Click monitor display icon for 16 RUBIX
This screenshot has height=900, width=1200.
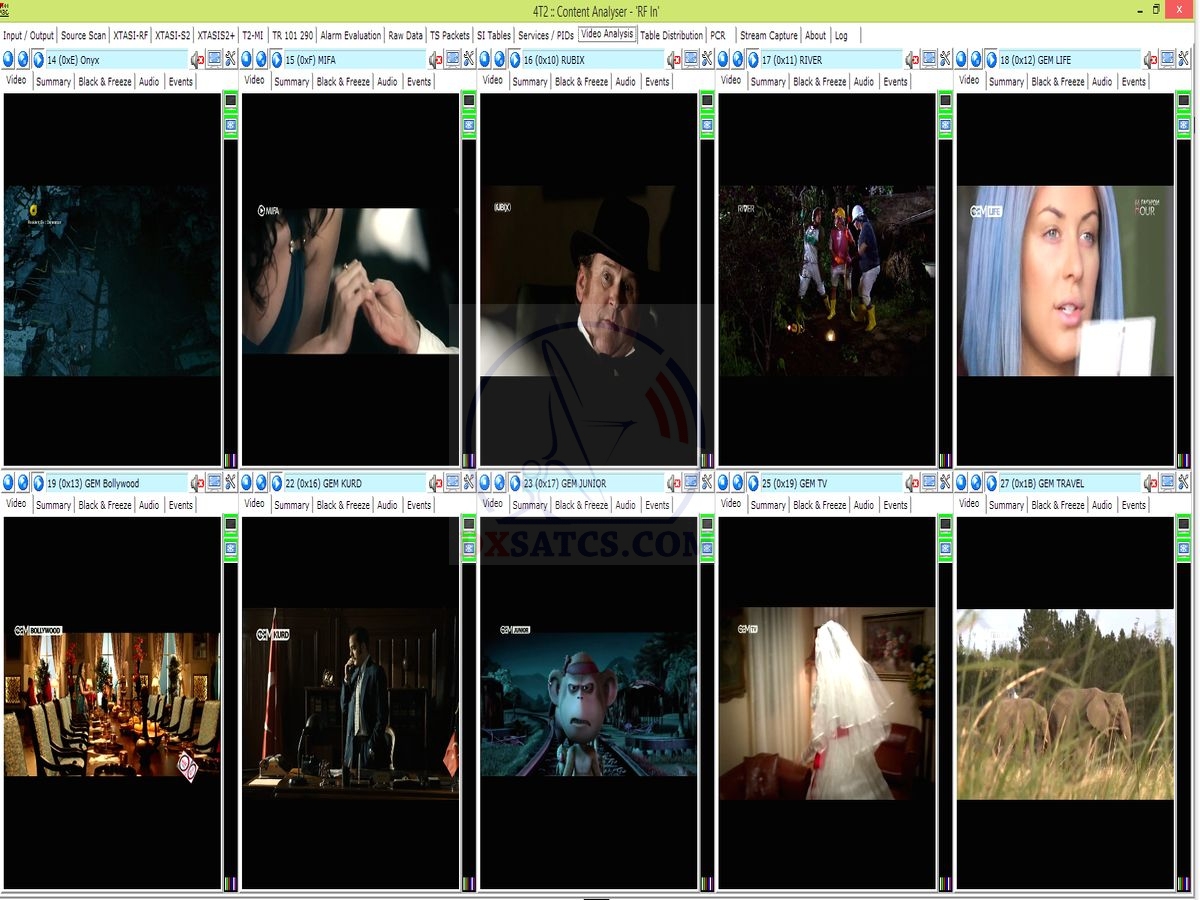[x=691, y=60]
